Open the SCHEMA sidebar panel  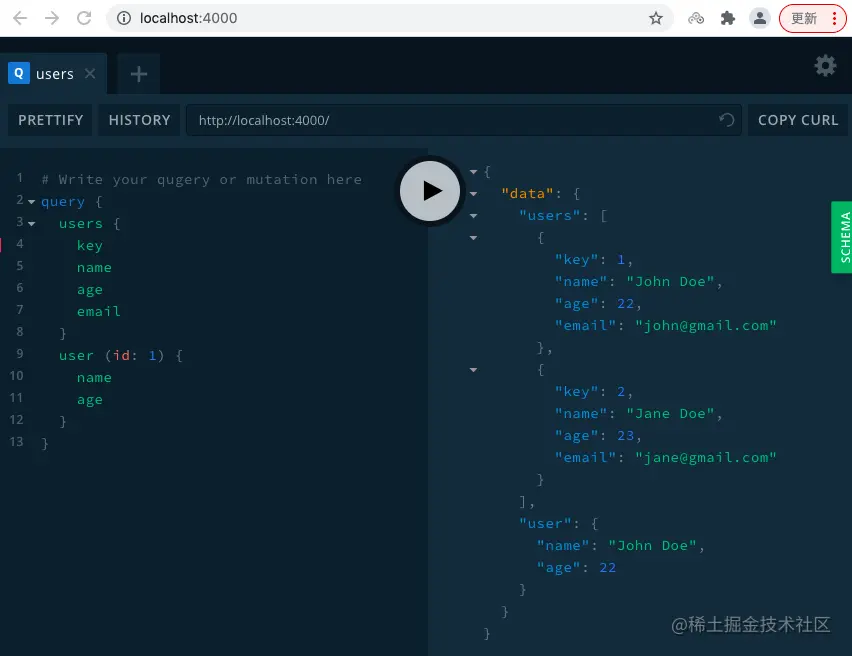click(x=843, y=237)
